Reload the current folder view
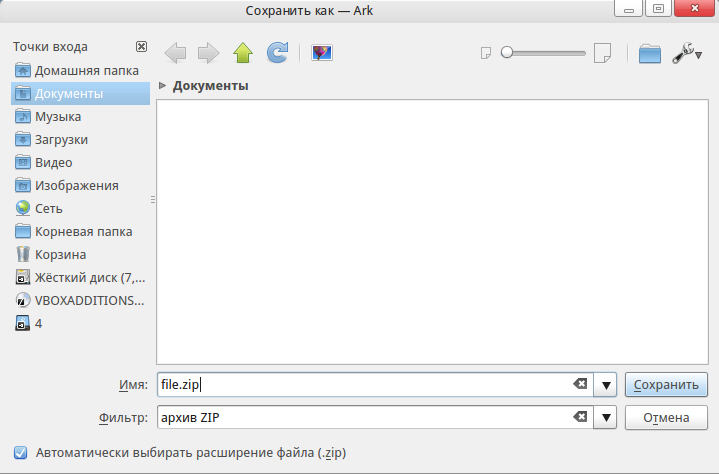 click(x=277, y=53)
